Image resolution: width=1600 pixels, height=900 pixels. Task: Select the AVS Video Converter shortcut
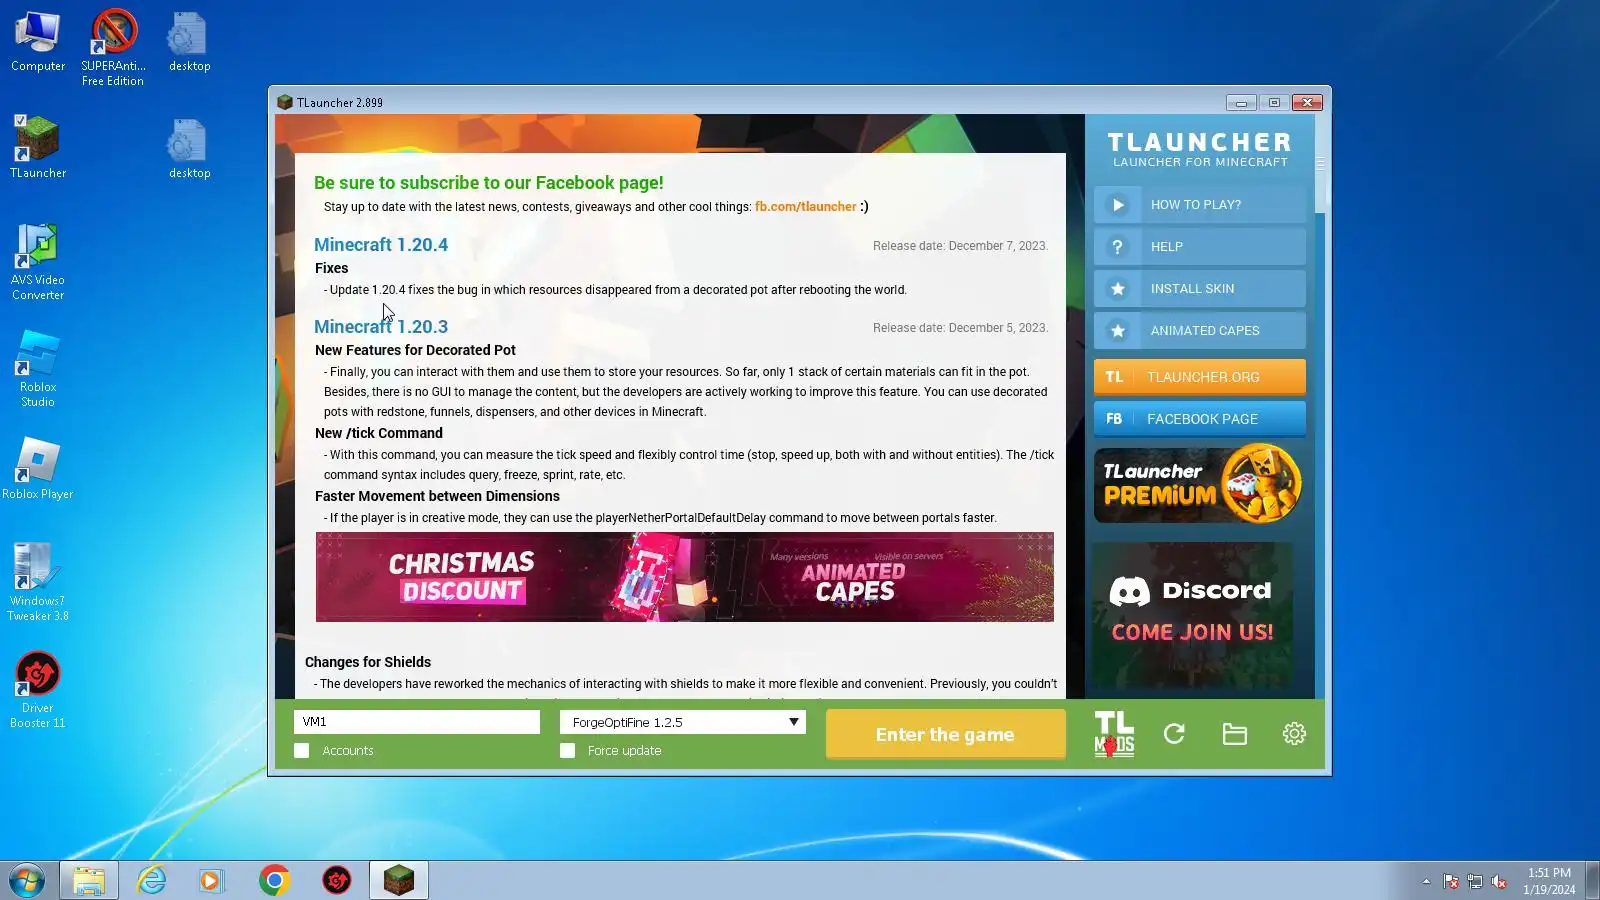pyautogui.click(x=38, y=261)
